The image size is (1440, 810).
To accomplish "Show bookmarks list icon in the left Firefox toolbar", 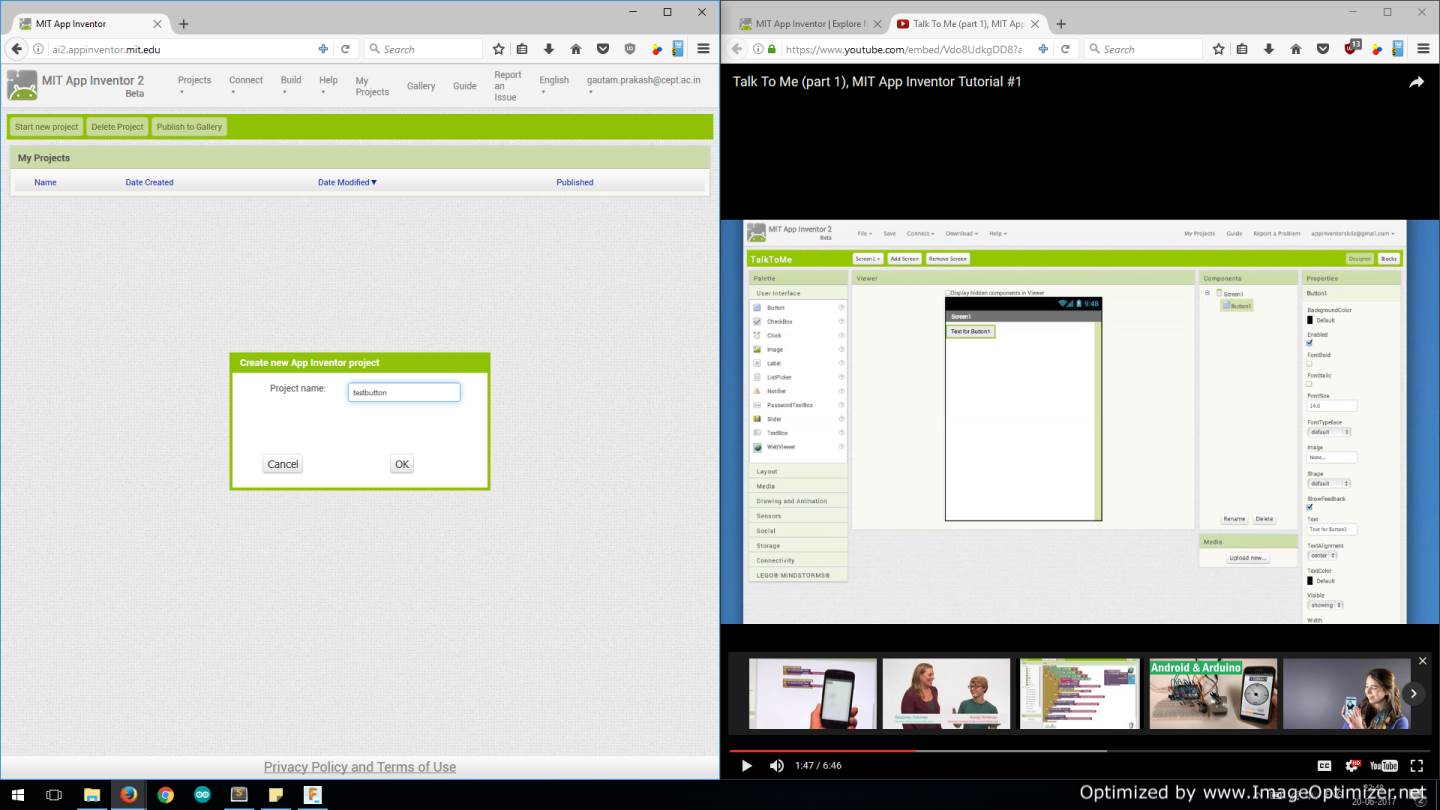I will coord(522,49).
